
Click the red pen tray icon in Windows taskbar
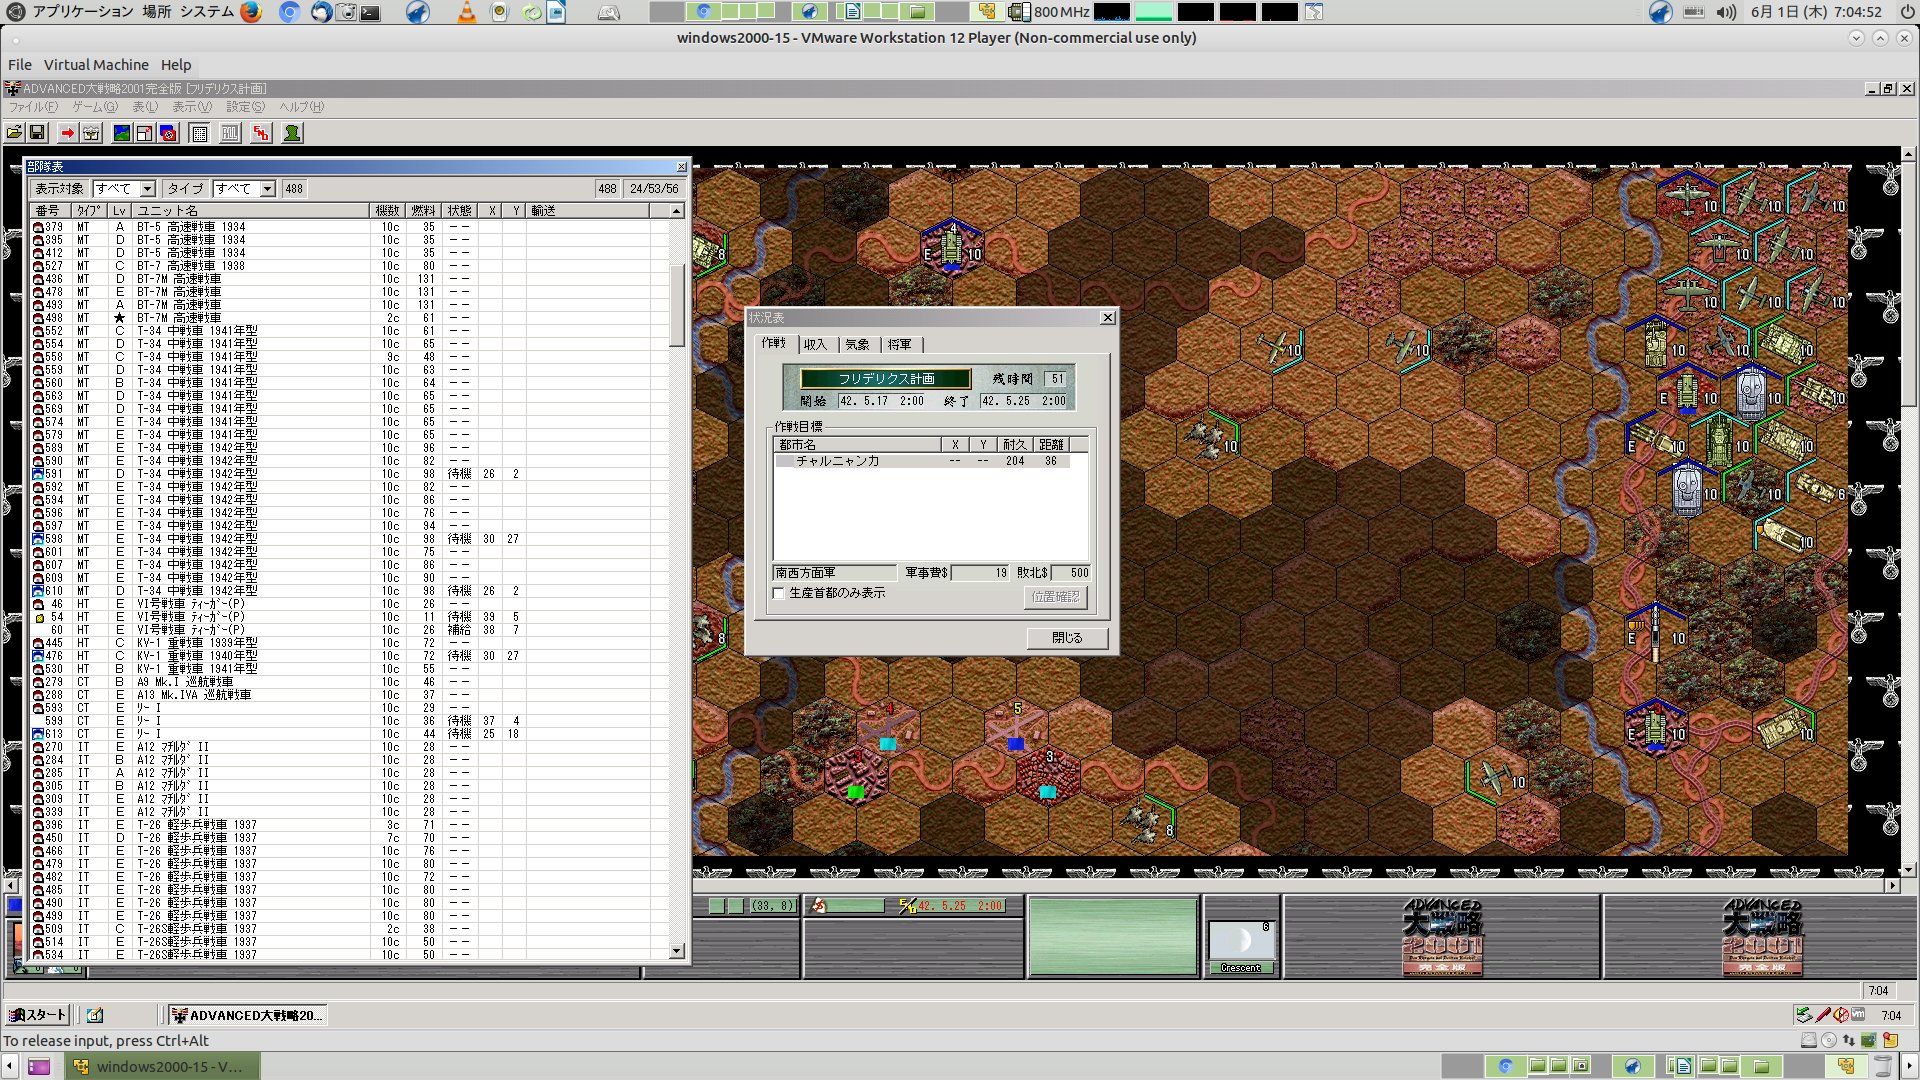1823,1015
